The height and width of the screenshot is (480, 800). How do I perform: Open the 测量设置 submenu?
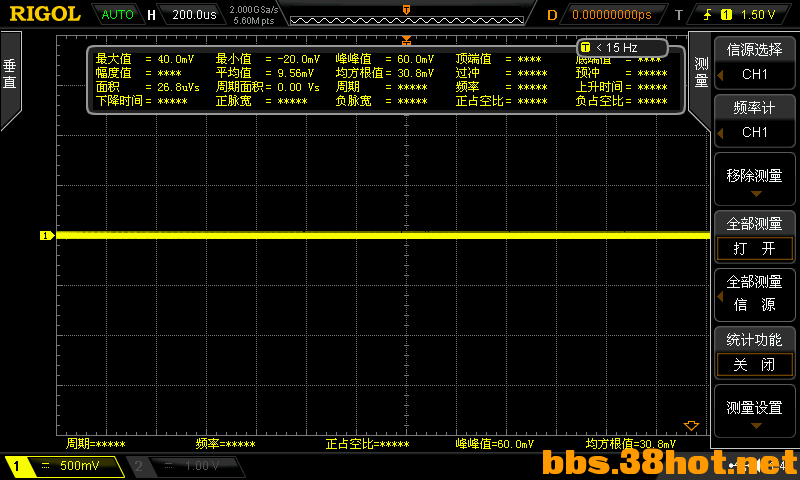(x=754, y=411)
